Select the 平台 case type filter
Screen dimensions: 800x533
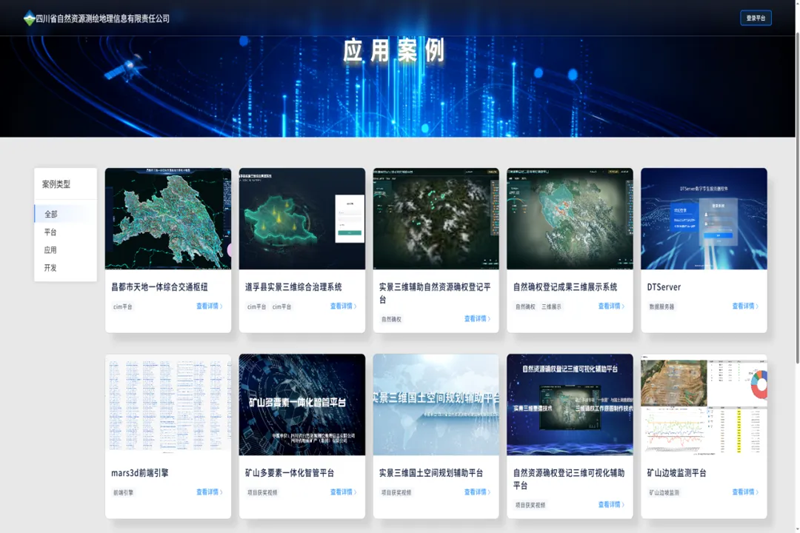click(51, 232)
